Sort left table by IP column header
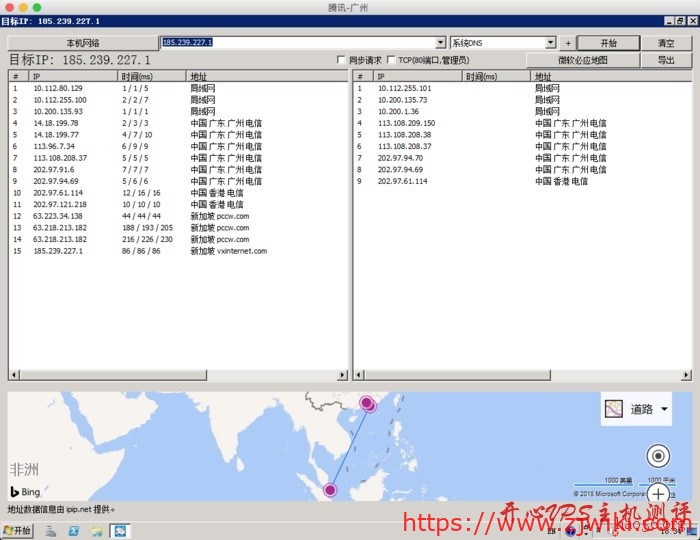 tap(73, 76)
